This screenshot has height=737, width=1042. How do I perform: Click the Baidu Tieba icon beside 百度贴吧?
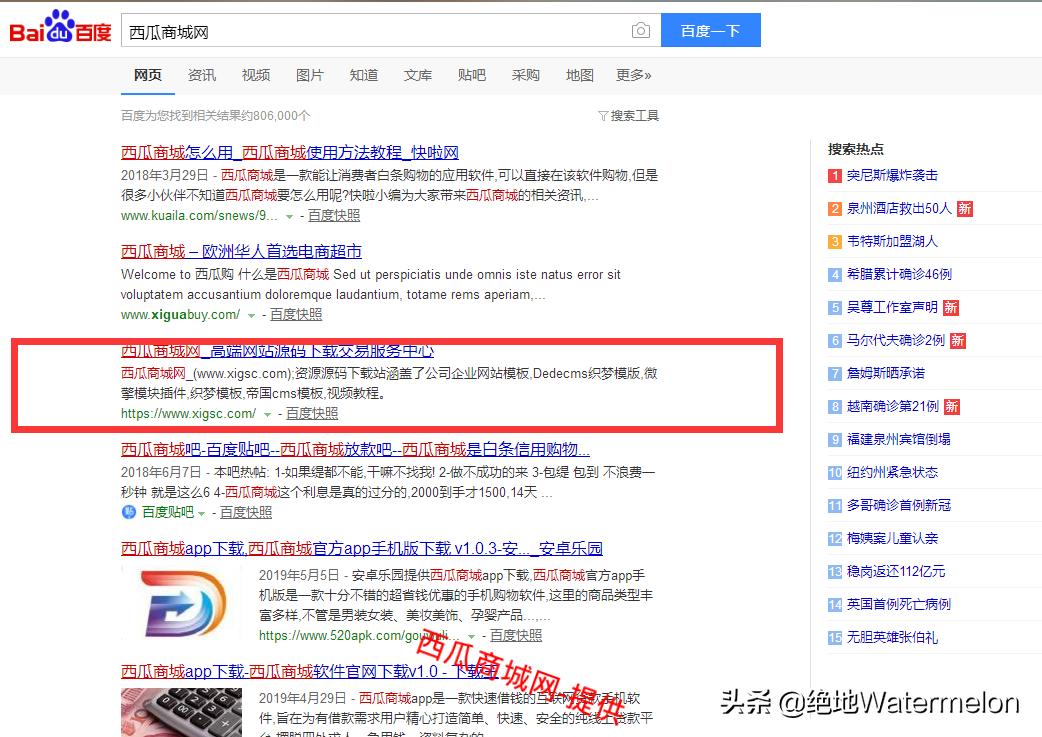tap(131, 512)
